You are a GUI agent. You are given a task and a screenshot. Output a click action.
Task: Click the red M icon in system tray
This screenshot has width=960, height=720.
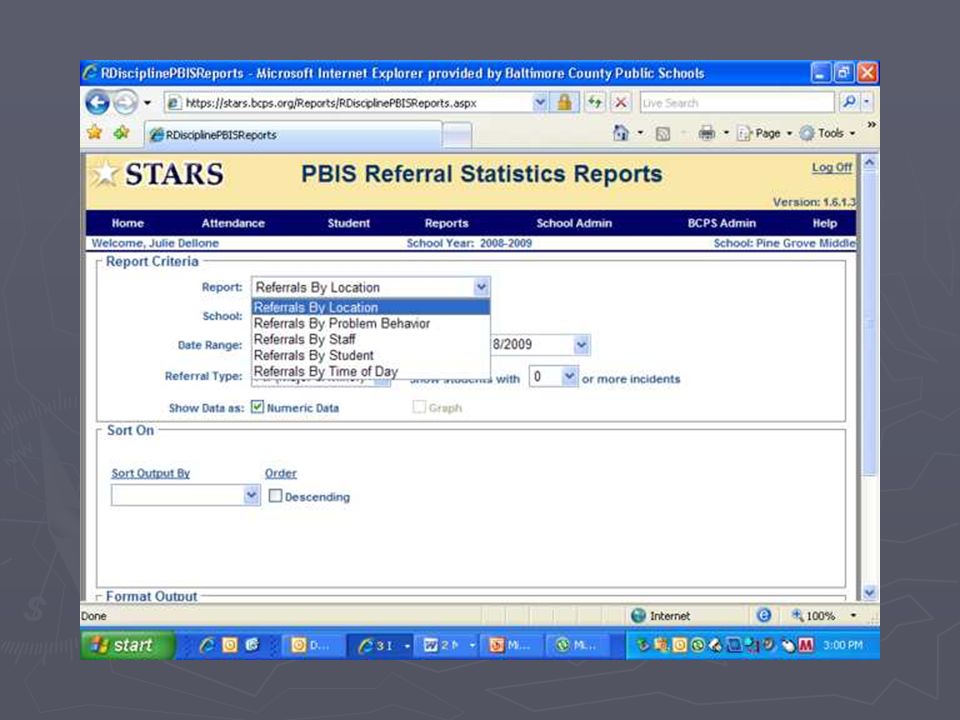[806, 645]
